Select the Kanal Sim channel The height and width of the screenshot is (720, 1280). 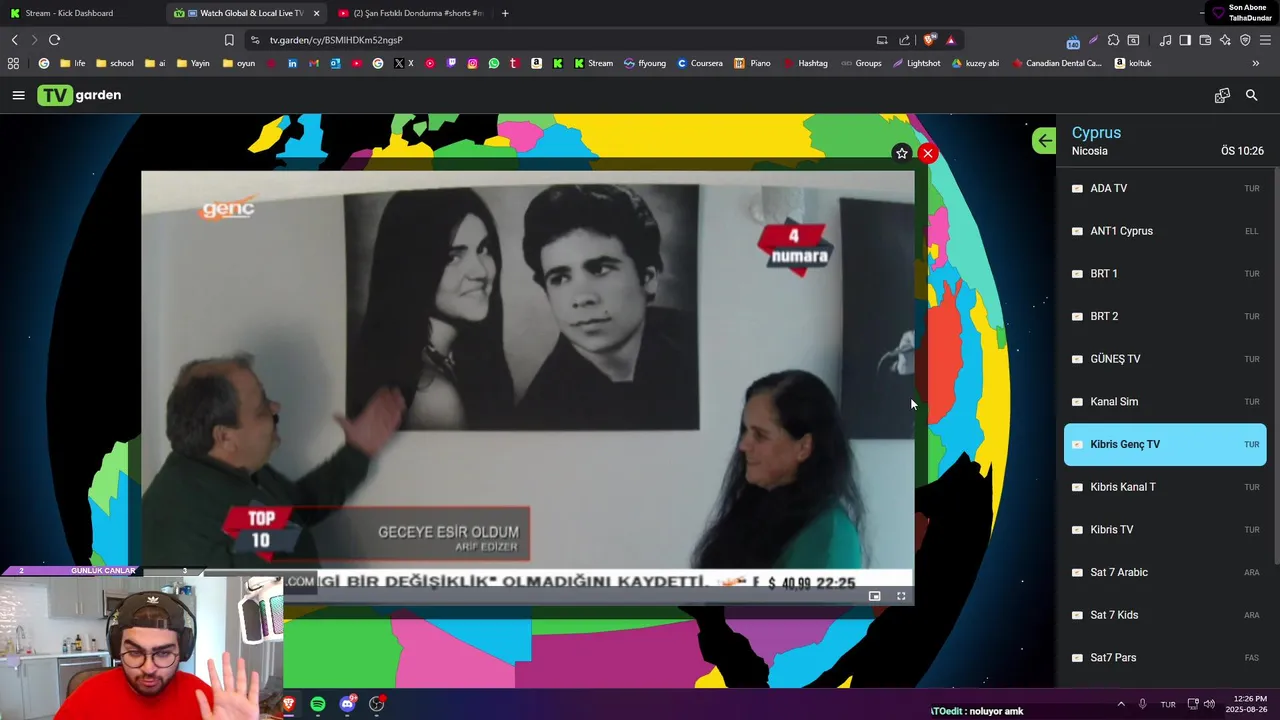click(x=1165, y=401)
